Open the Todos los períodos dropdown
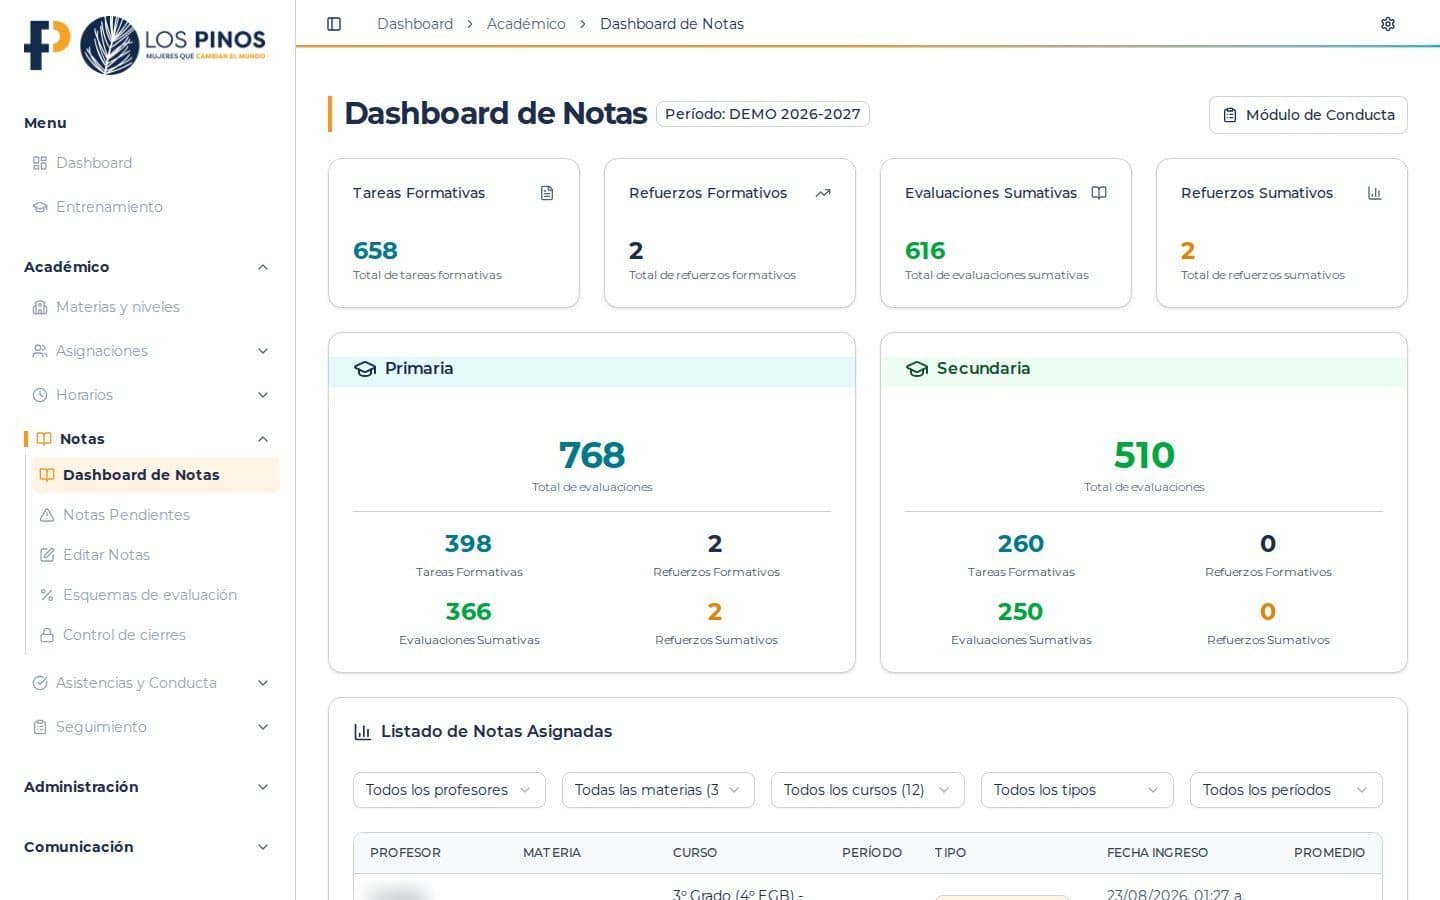Screen dimensions: 1440x900 click(x=1286, y=790)
